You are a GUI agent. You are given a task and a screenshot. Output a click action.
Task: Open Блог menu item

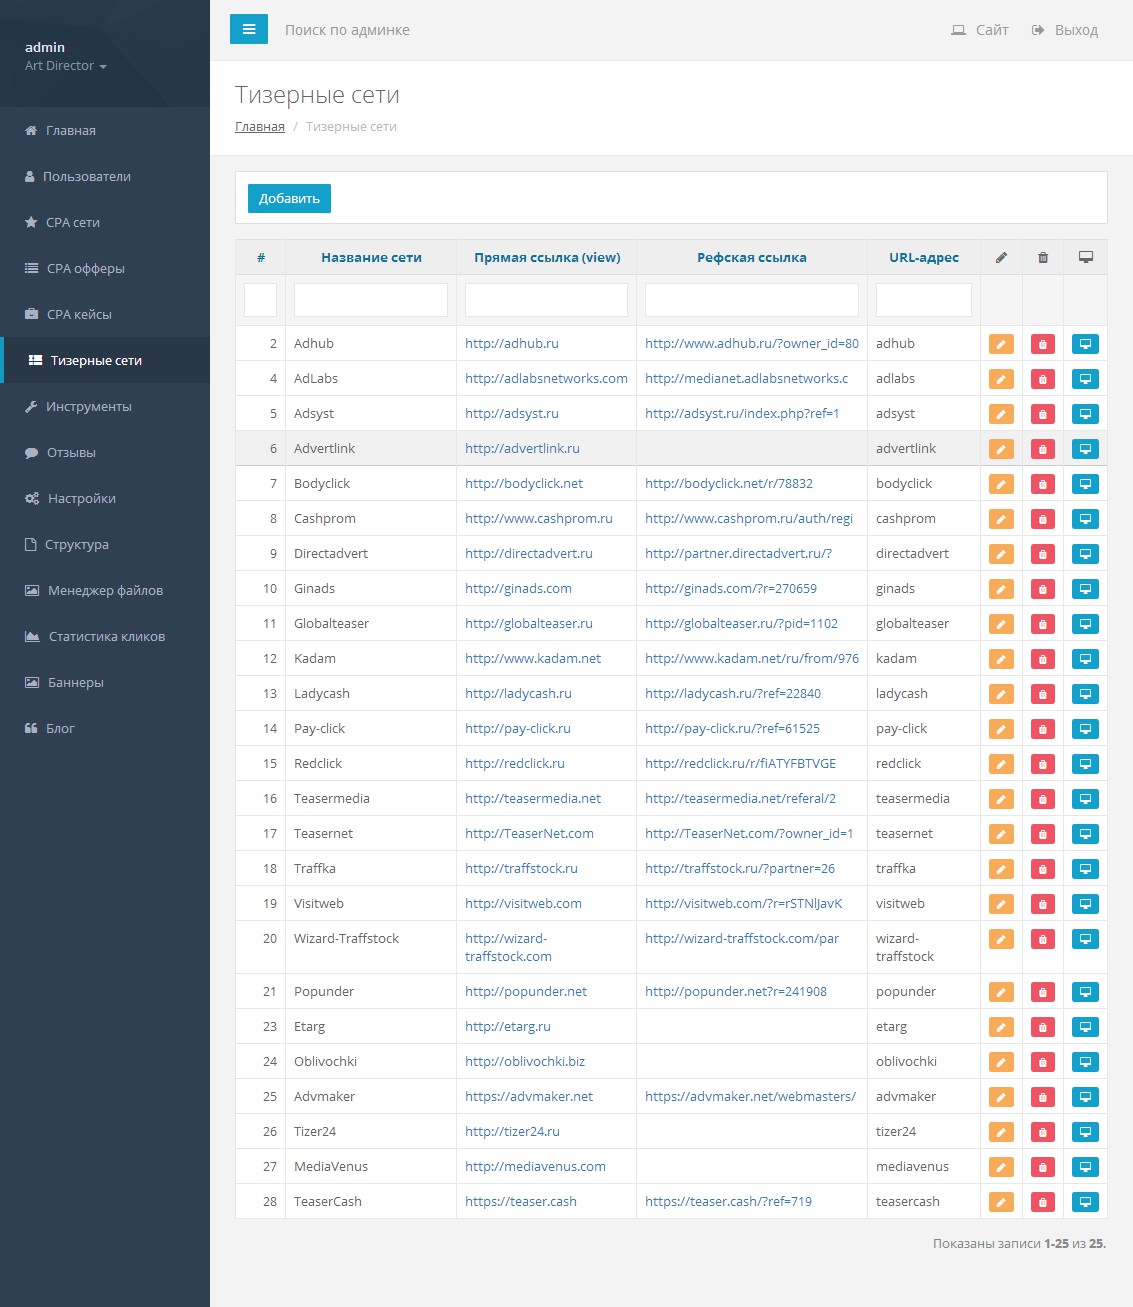[x=105, y=728]
